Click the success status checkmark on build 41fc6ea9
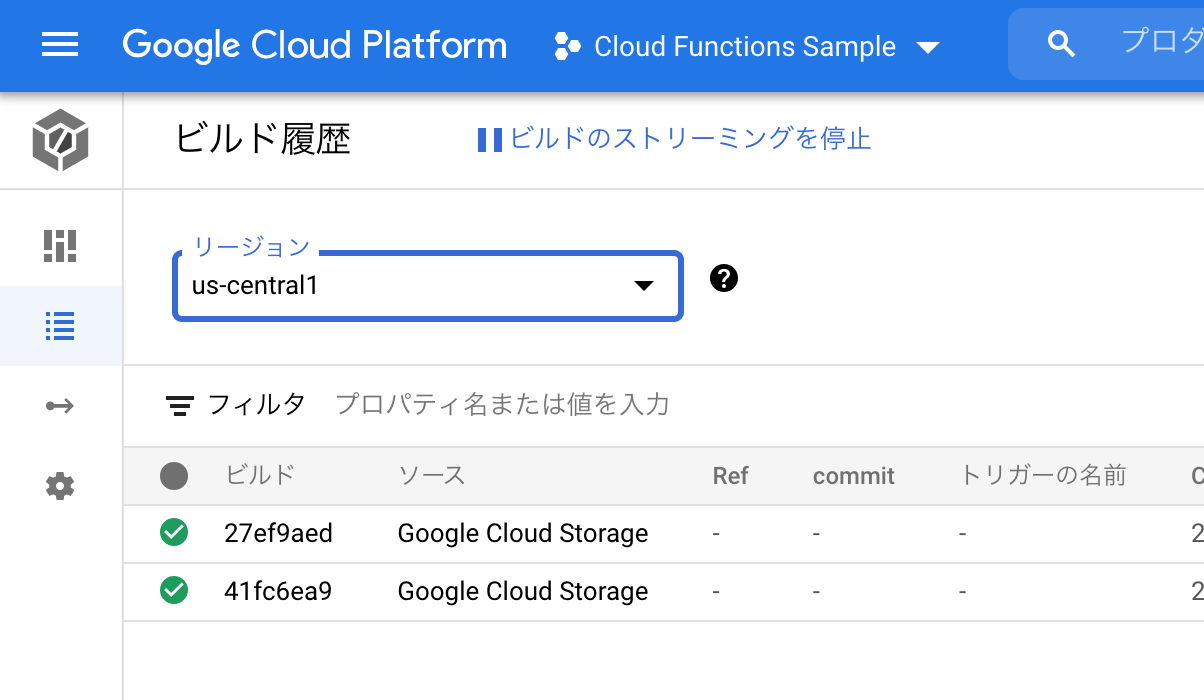Screen dimensions: 1204x700 [173, 591]
